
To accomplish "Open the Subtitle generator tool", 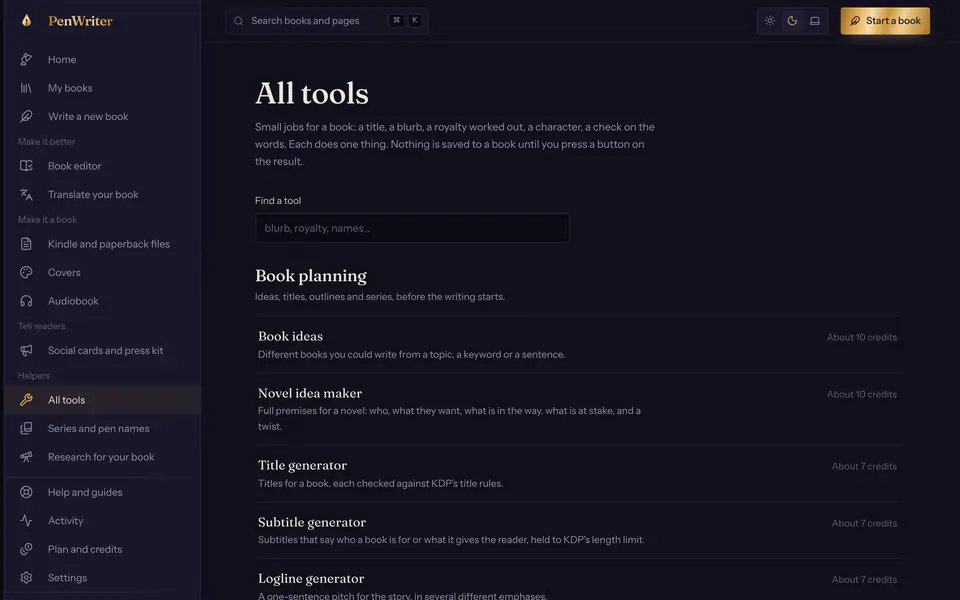I will click(577, 530).
